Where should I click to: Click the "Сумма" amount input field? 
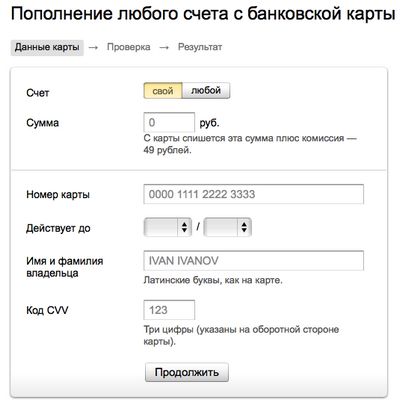click(x=169, y=123)
